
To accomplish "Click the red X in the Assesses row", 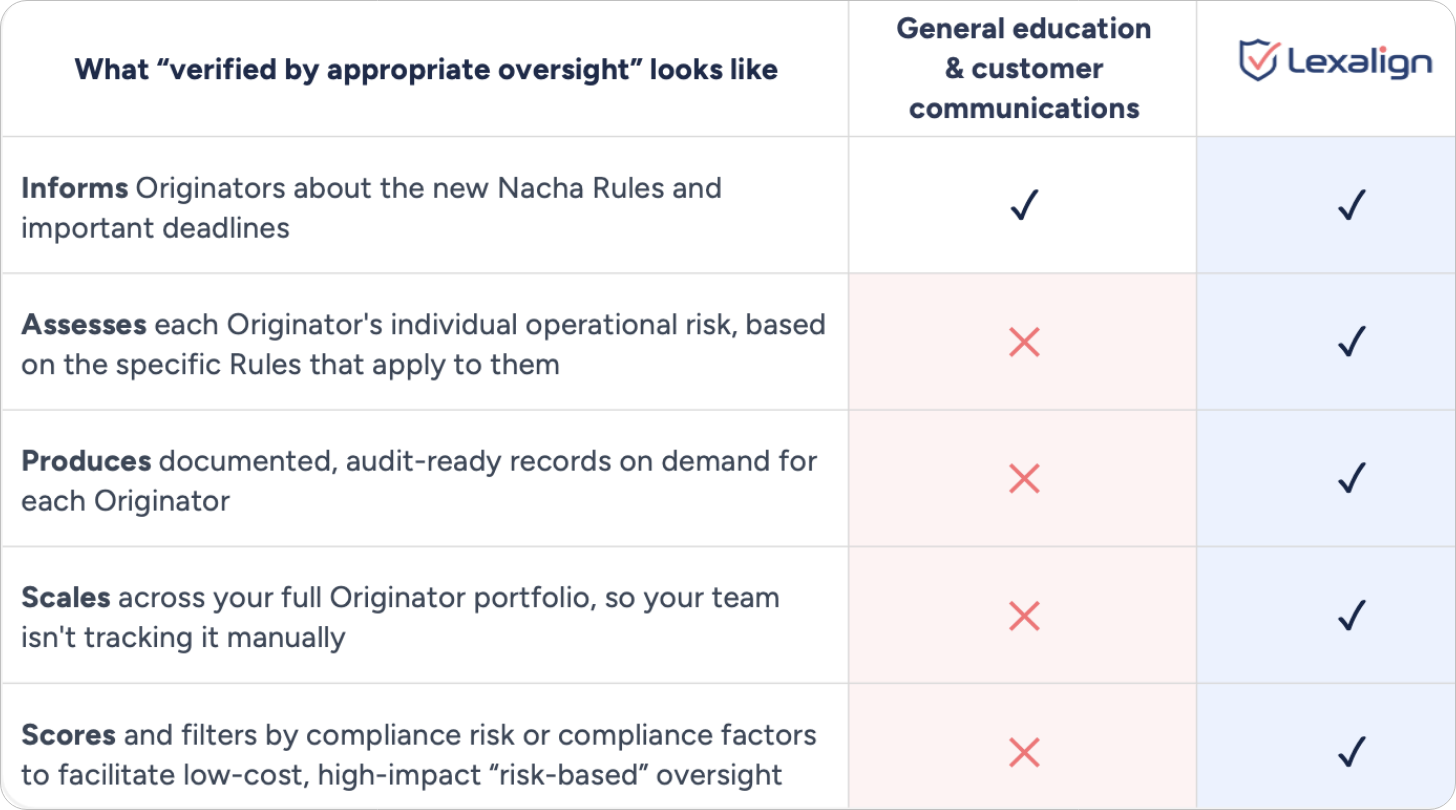I will coord(1024,343).
